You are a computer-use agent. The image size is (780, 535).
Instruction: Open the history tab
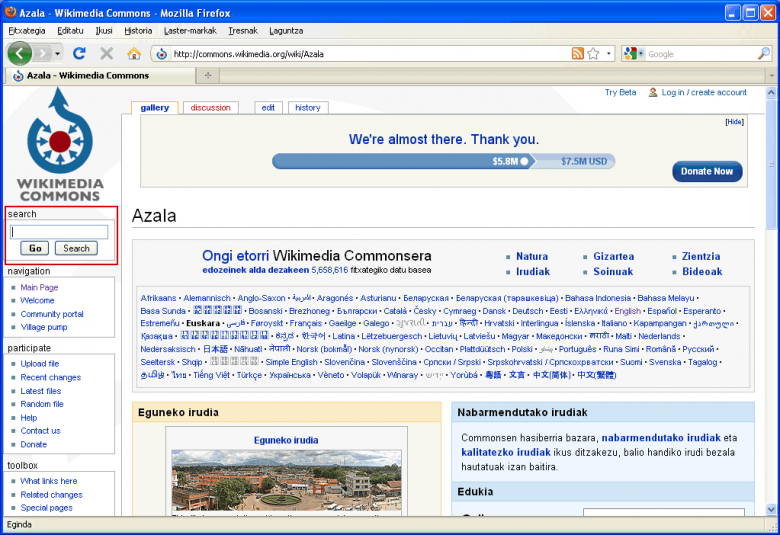point(307,107)
